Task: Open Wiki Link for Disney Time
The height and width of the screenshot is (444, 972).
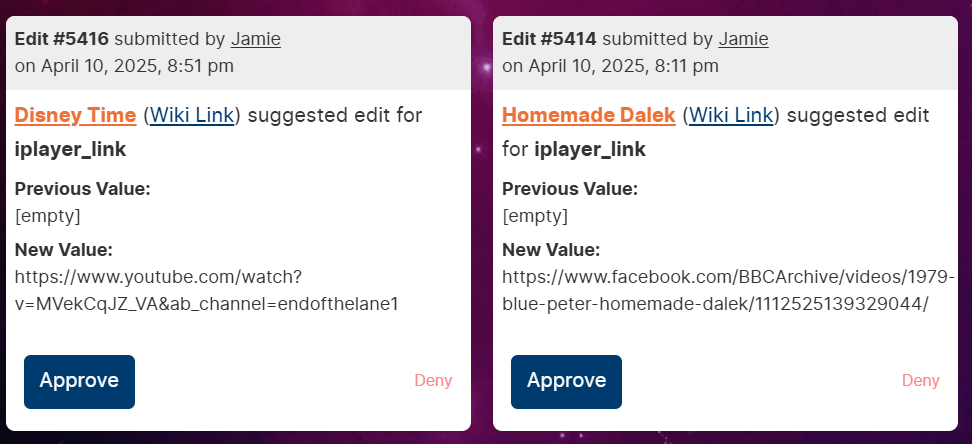Action: pyautogui.click(x=192, y=115)
